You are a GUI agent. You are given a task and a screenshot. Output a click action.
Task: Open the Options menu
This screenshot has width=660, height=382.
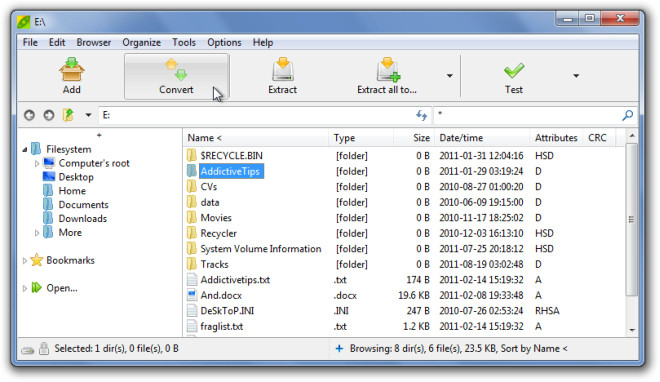224,42
